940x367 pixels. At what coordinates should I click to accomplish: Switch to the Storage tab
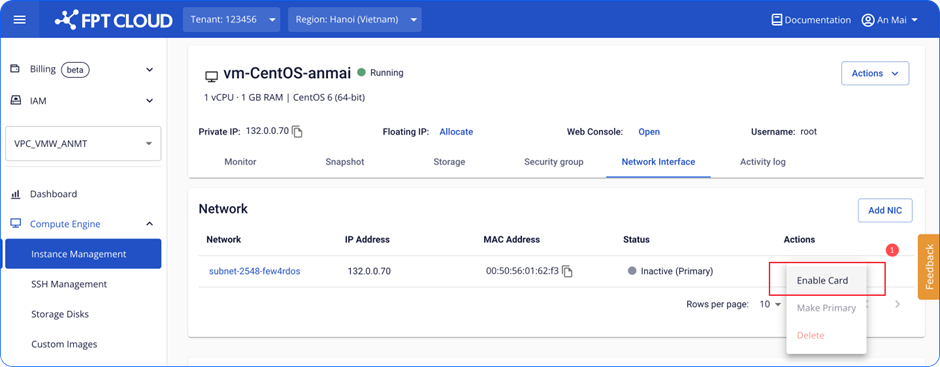coord(449,162)
